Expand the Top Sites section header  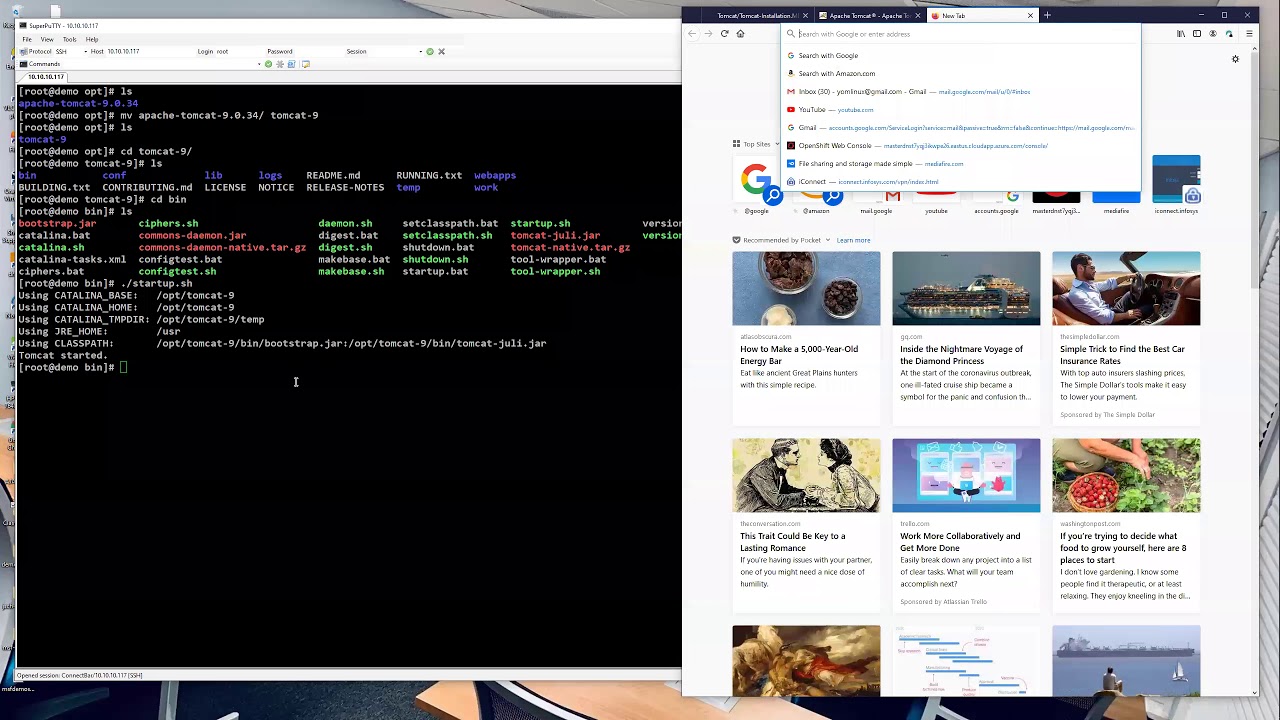tap(756, 144)
